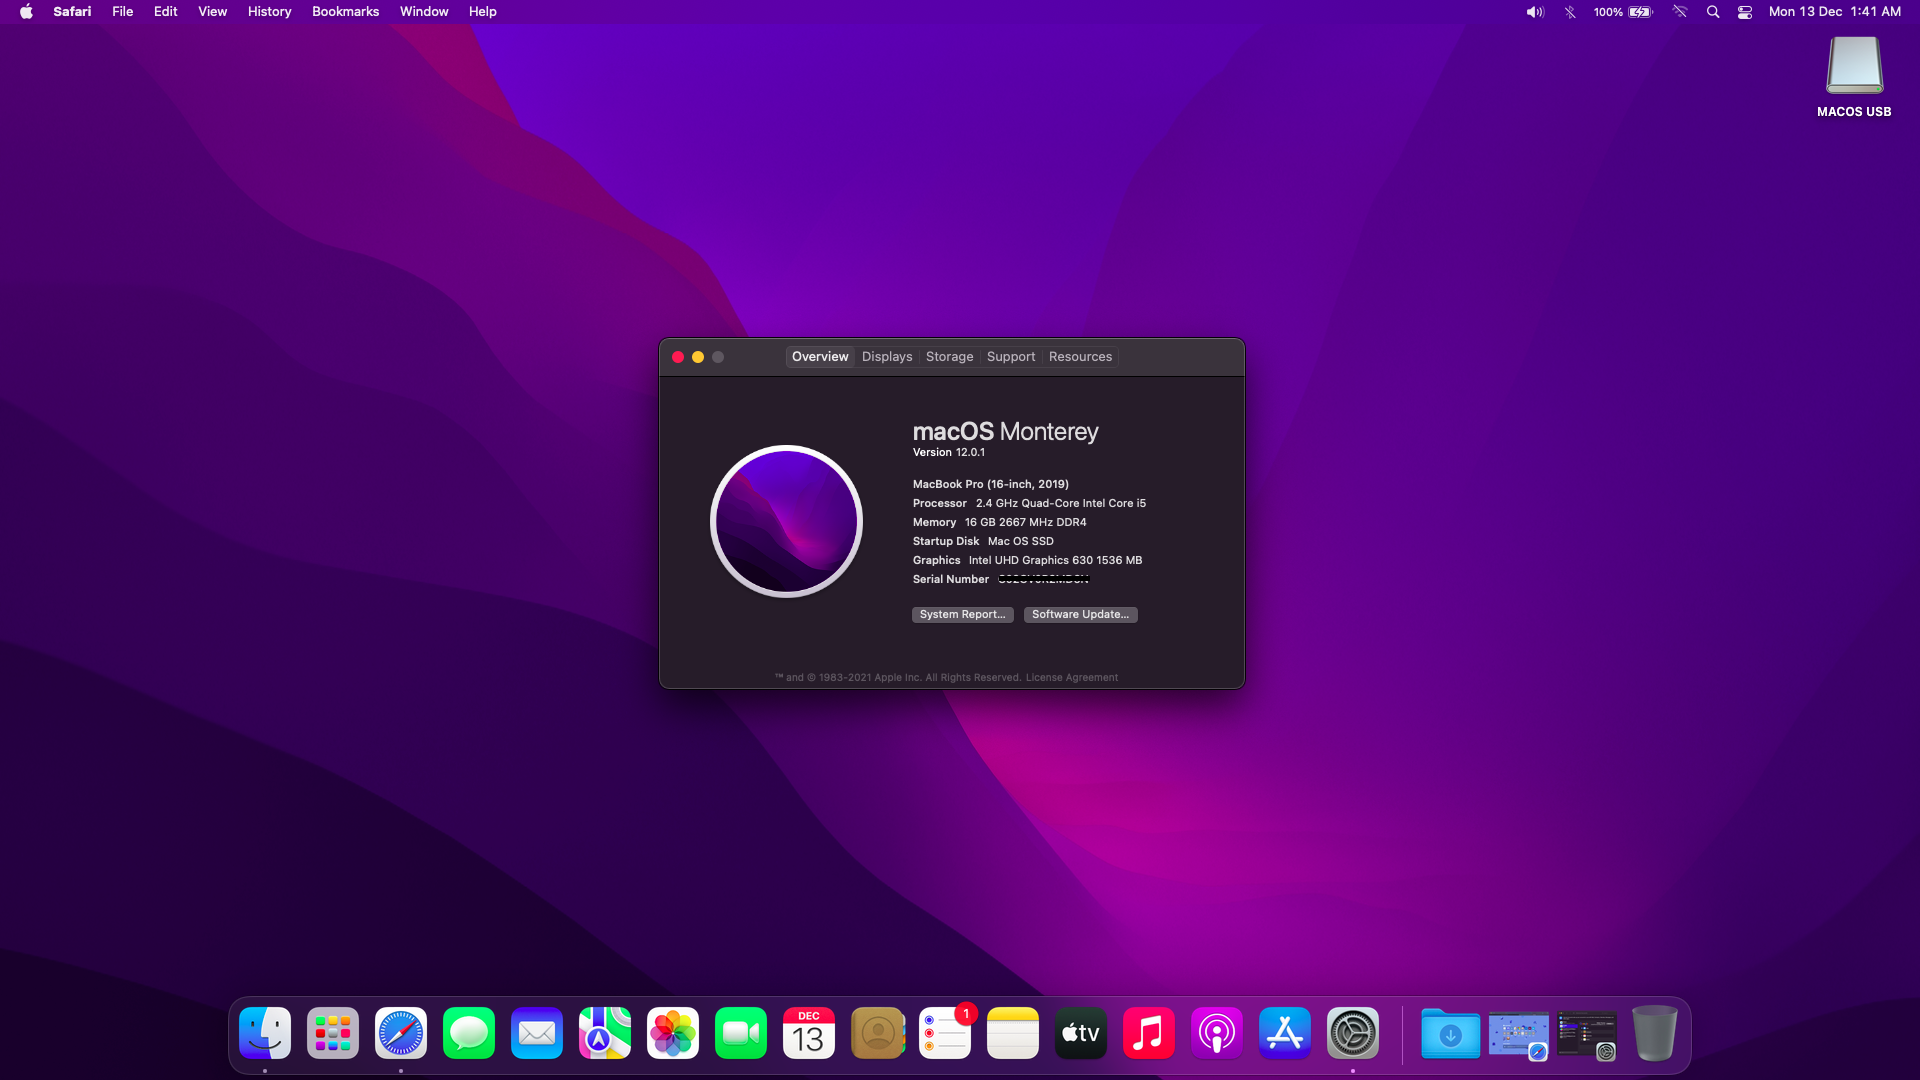
Task: Open App Store from Dock
Action: (1285, 1033)
